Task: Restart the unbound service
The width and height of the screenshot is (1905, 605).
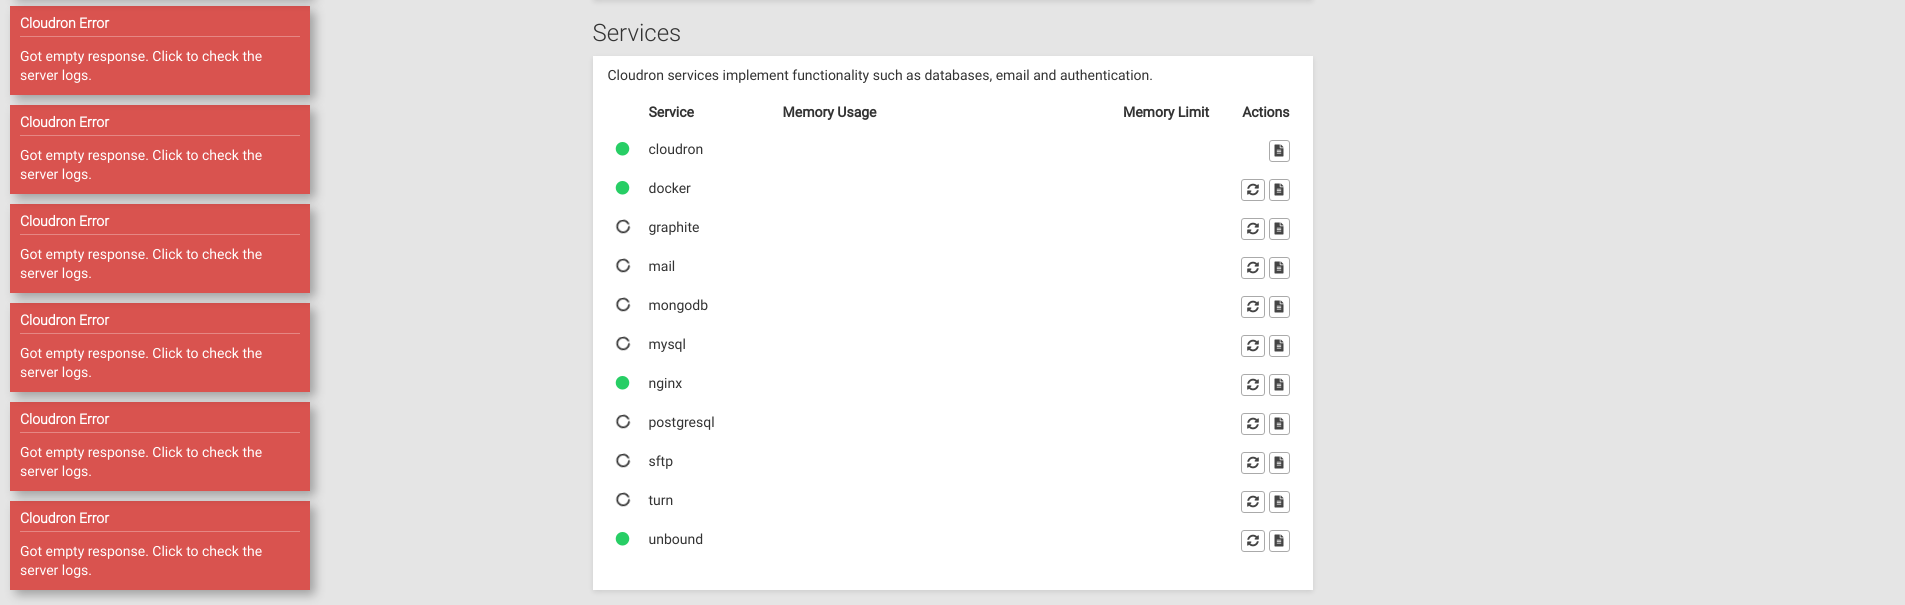Action: tap(1253, 541)
